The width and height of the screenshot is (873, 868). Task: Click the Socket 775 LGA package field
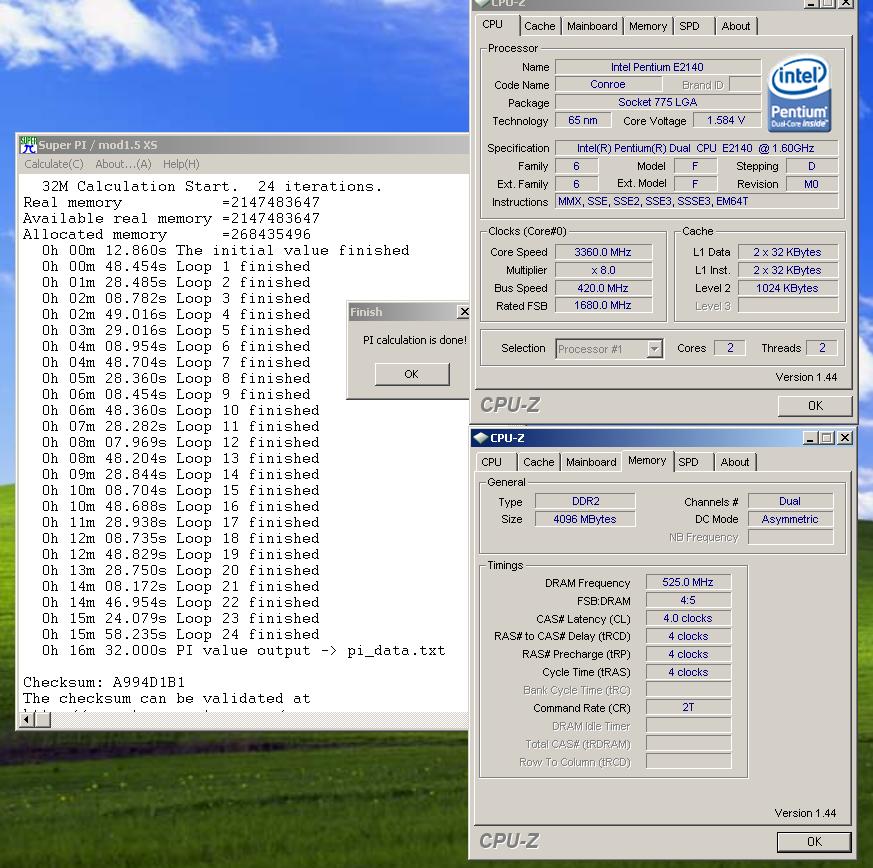658,102
